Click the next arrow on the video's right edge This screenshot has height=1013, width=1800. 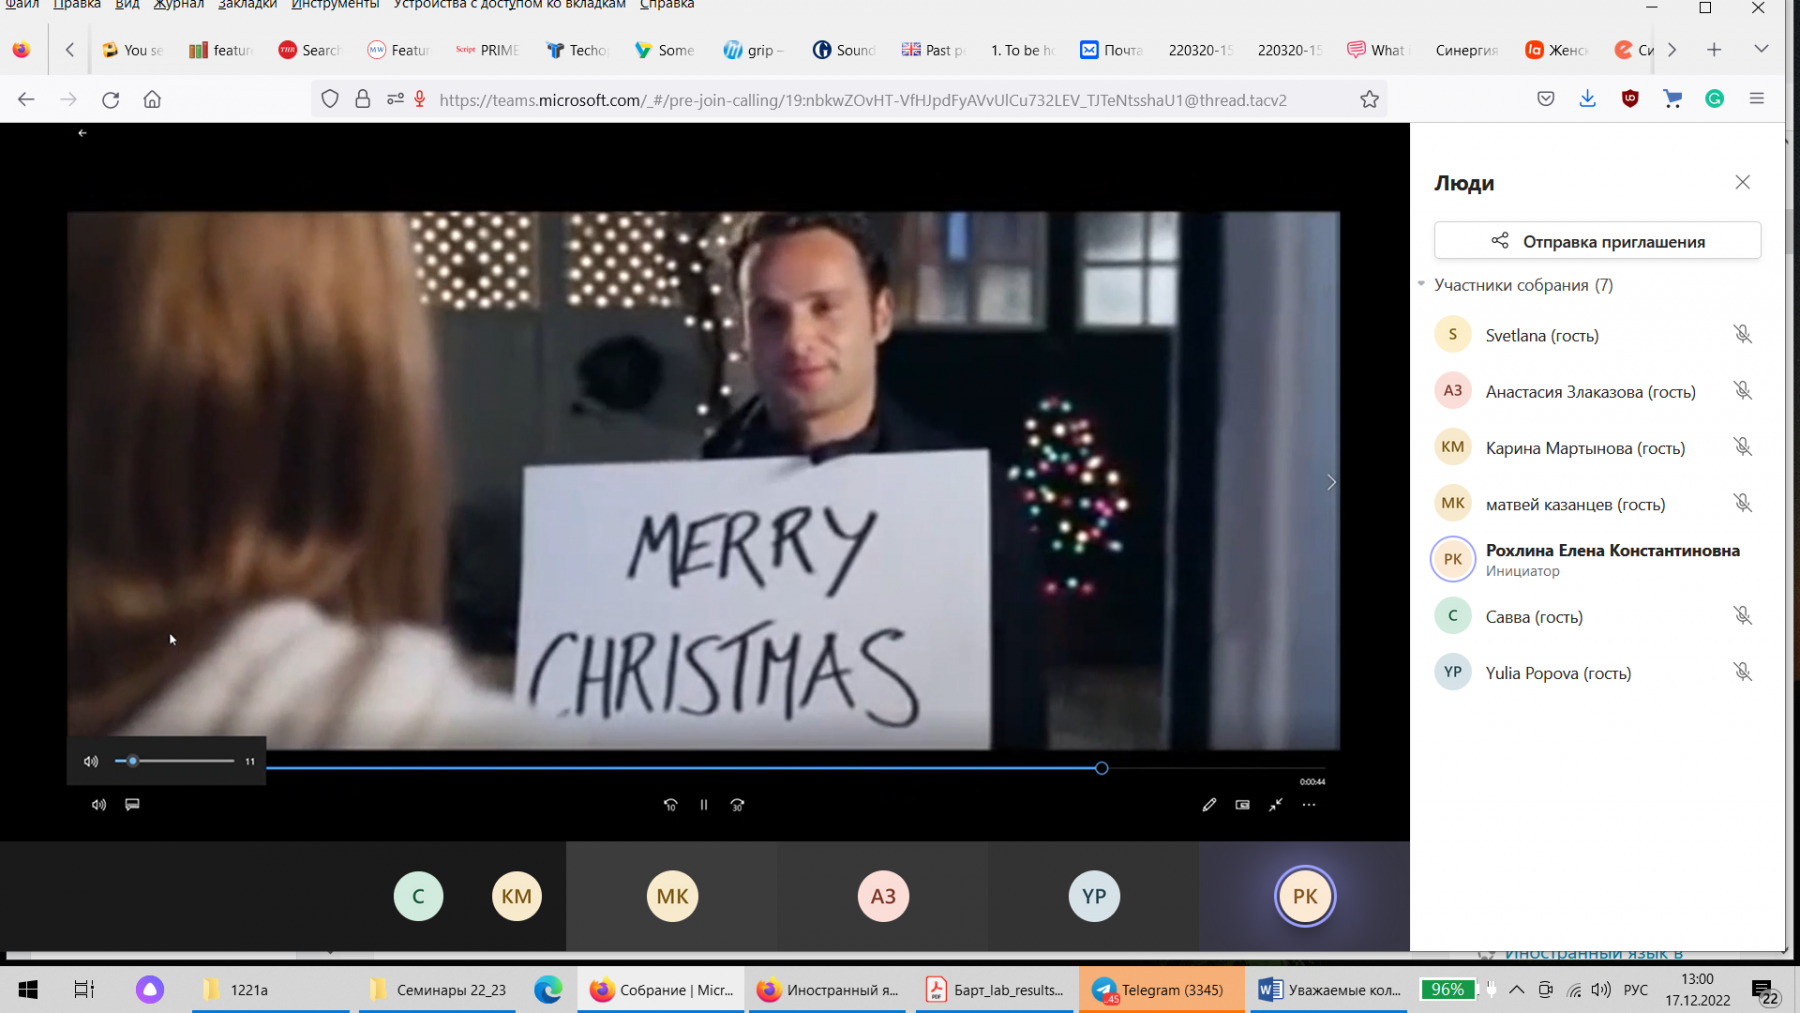(1331, 482)
